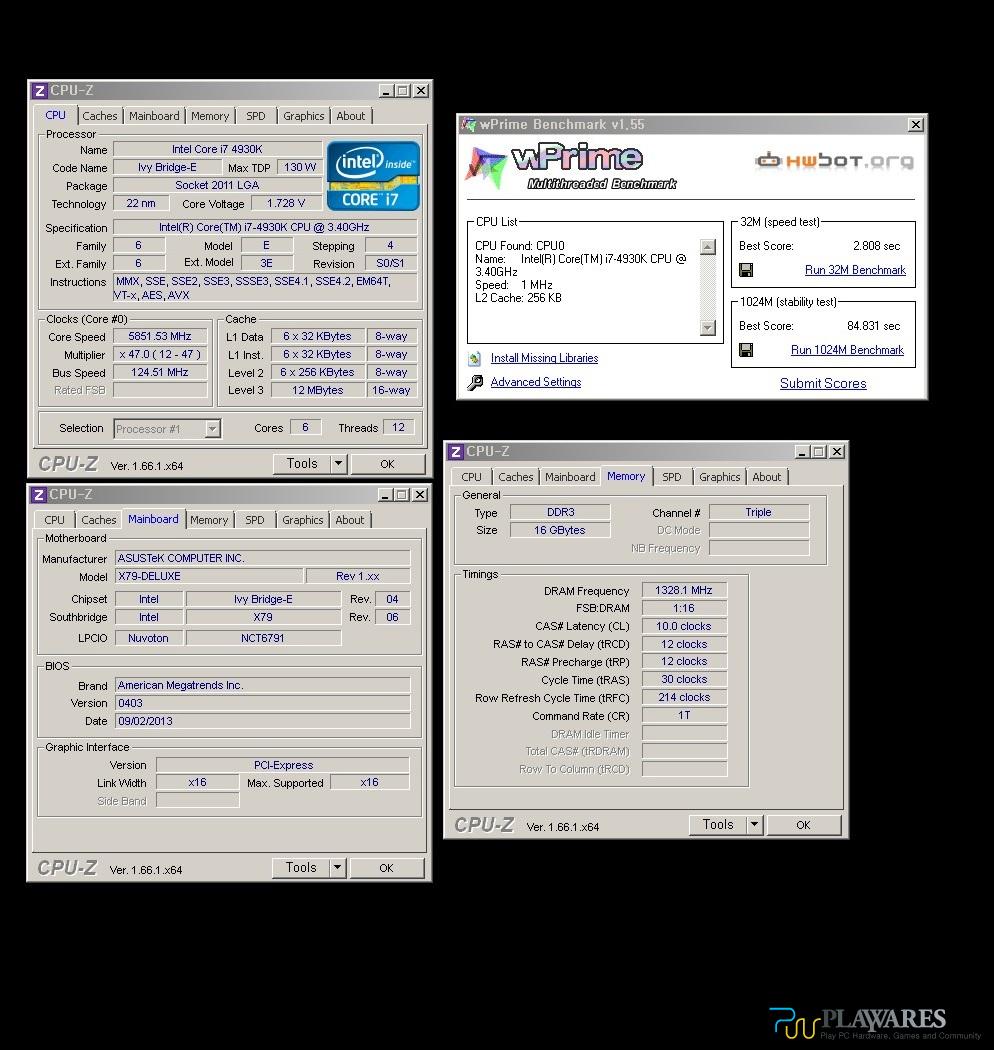Click the CPU-Z Z icon in CPU window title

(40, 90)
